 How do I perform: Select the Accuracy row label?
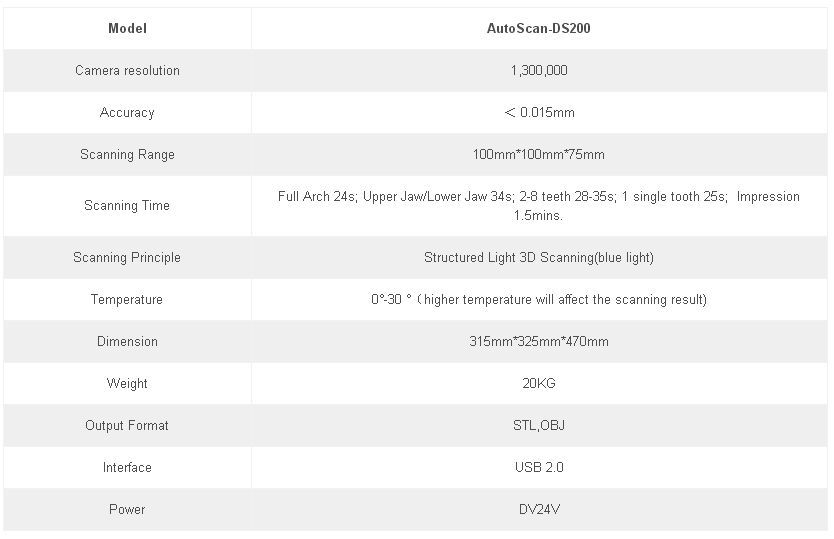(x=127, y=112)
